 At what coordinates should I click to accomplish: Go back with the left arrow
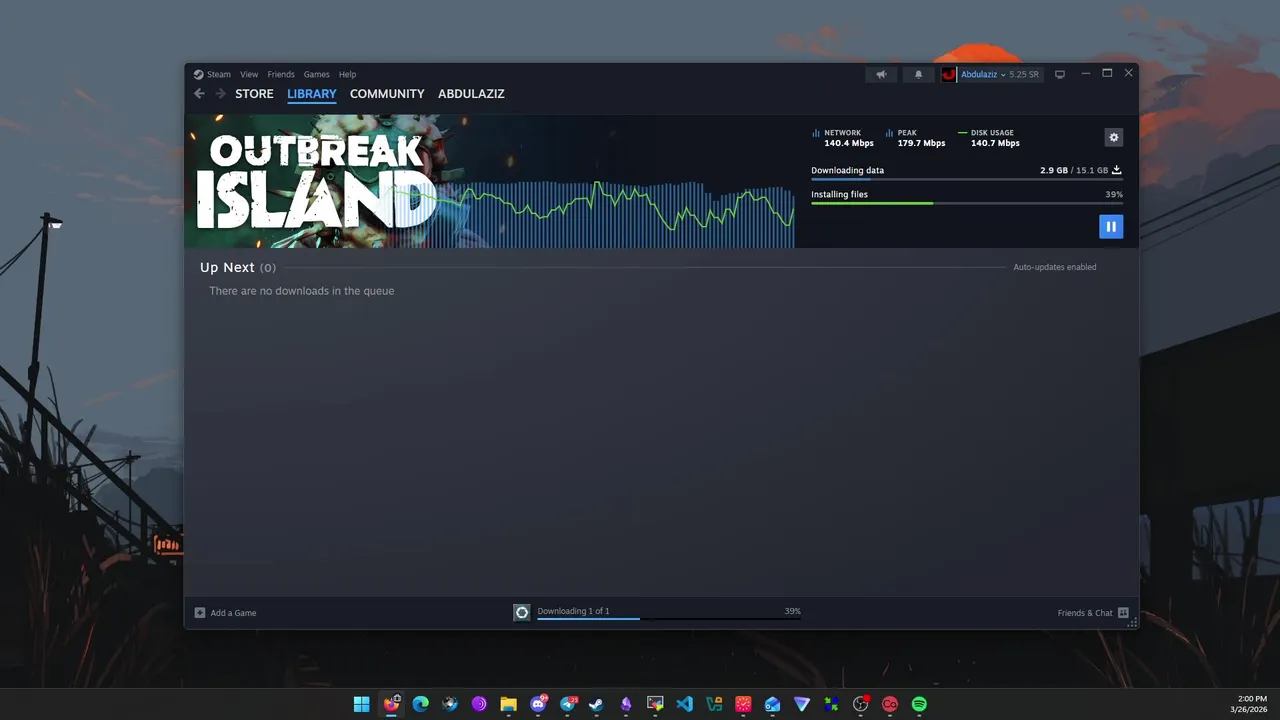click(199, 94)
